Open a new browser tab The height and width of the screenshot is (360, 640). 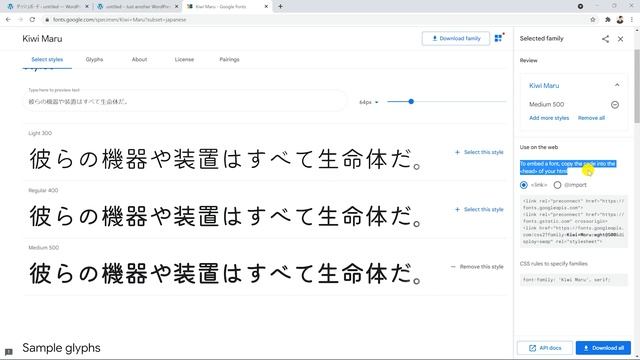pyautogui.click(x=280, y=7)
